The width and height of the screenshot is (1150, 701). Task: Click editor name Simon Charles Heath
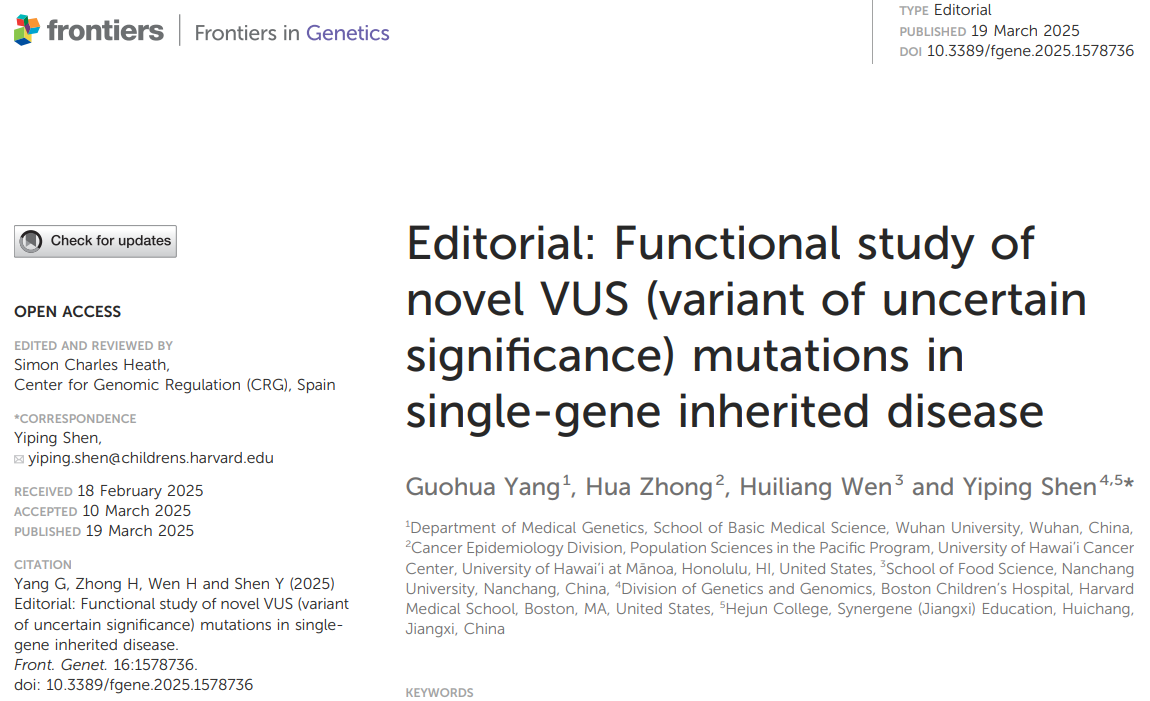tap(92, 365)
